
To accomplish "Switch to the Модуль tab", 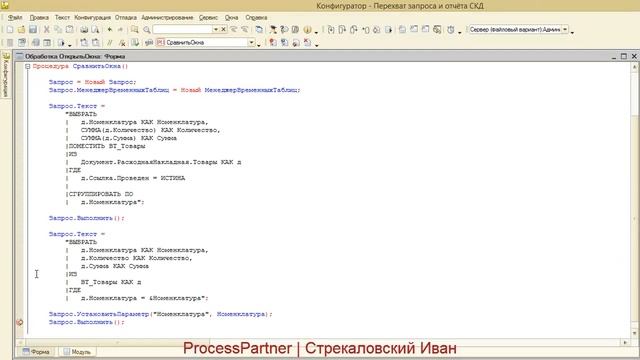I will (x=77, y=352).
